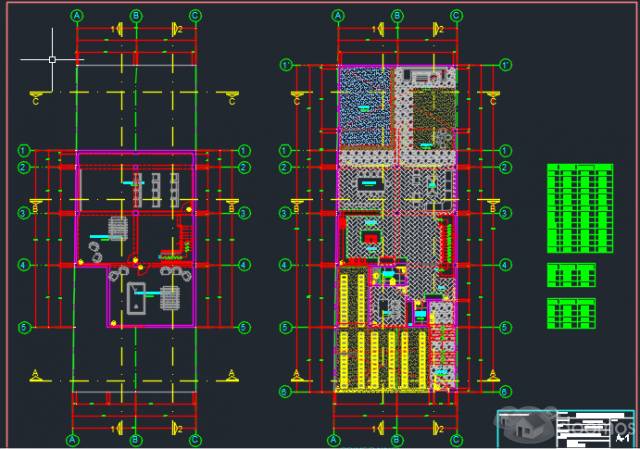Select the green hatched garden area
The width and height of the screenshot is (640, 449).
click(433, 118)
